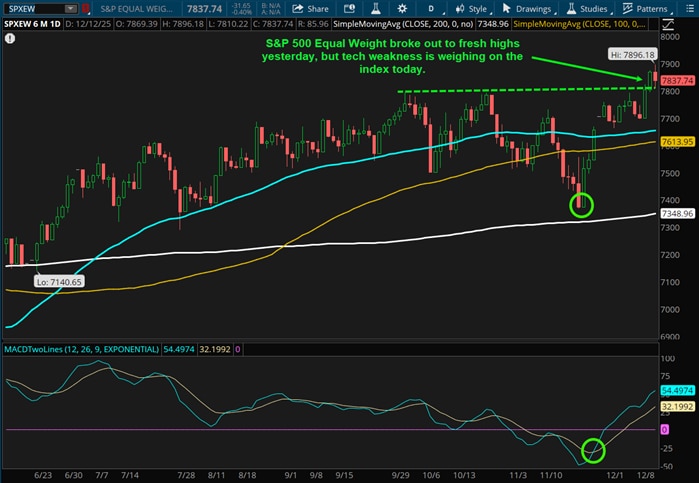Viewport: 699px width, 483px height.
Task: Open the Style menu
Action: [473, 8]
